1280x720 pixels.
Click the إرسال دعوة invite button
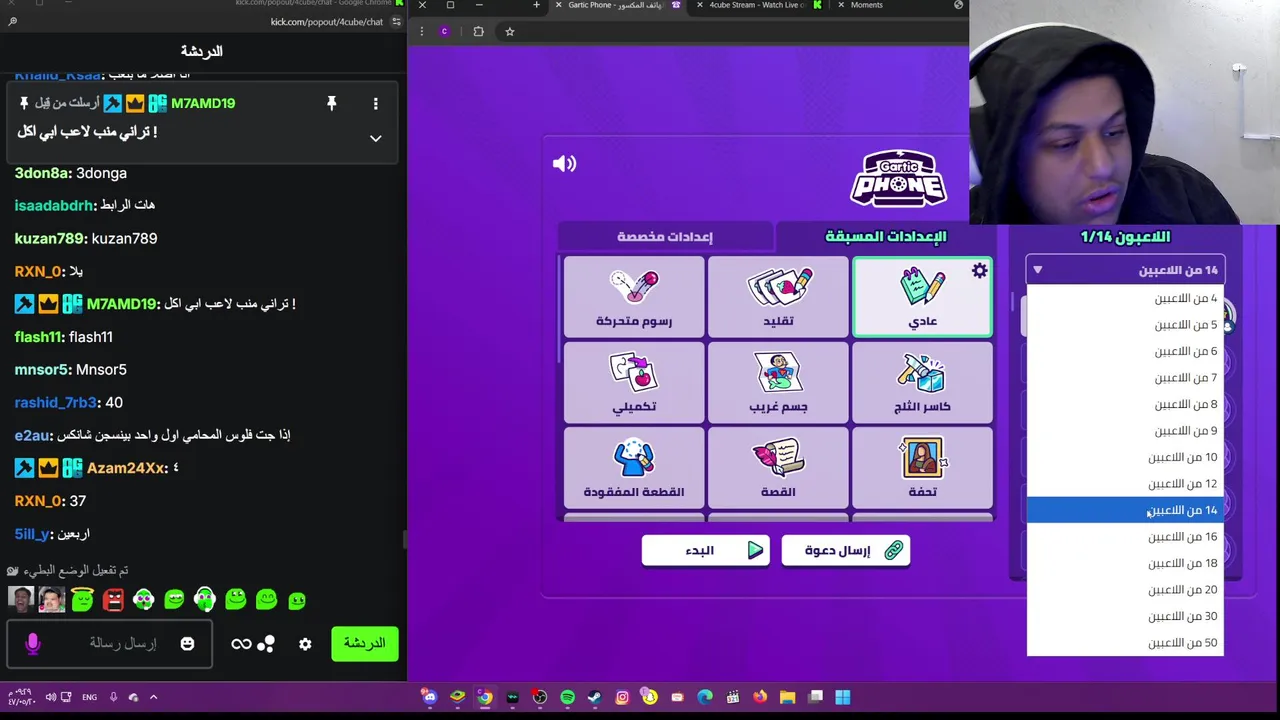click(846, 550)
